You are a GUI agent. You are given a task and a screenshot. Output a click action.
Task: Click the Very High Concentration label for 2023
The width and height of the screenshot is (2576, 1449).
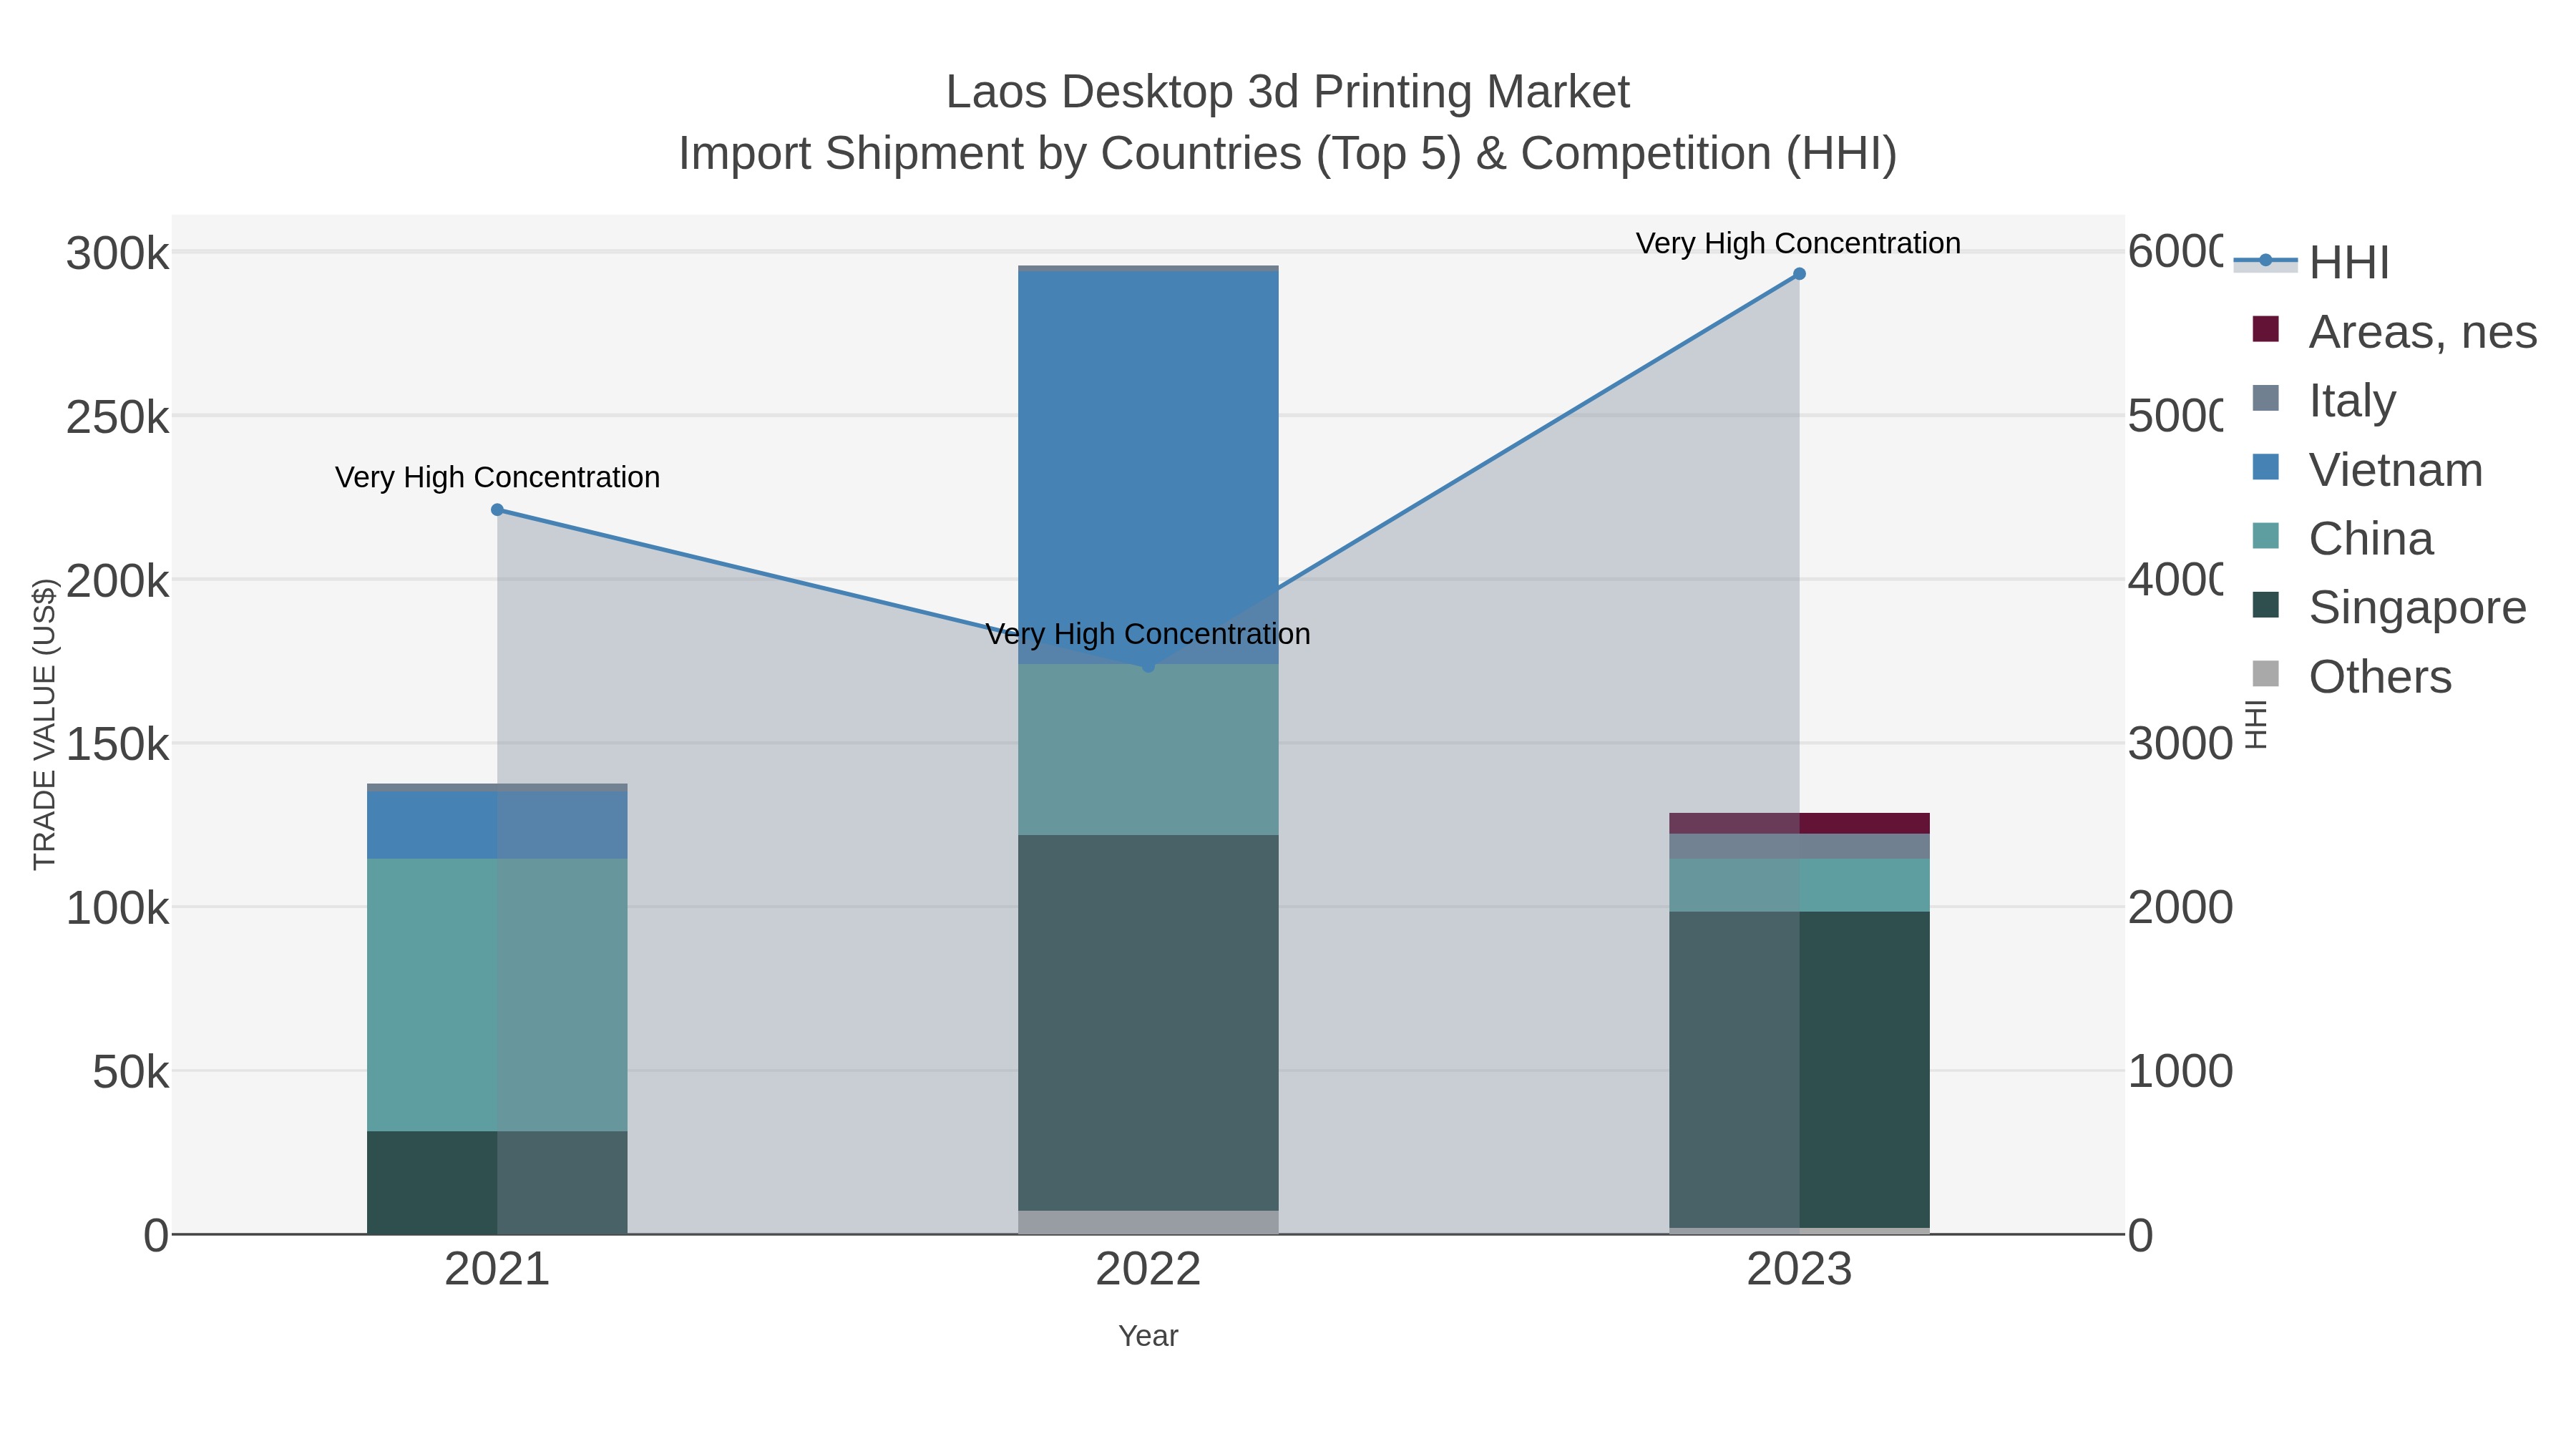click(x=1798, y=243)
